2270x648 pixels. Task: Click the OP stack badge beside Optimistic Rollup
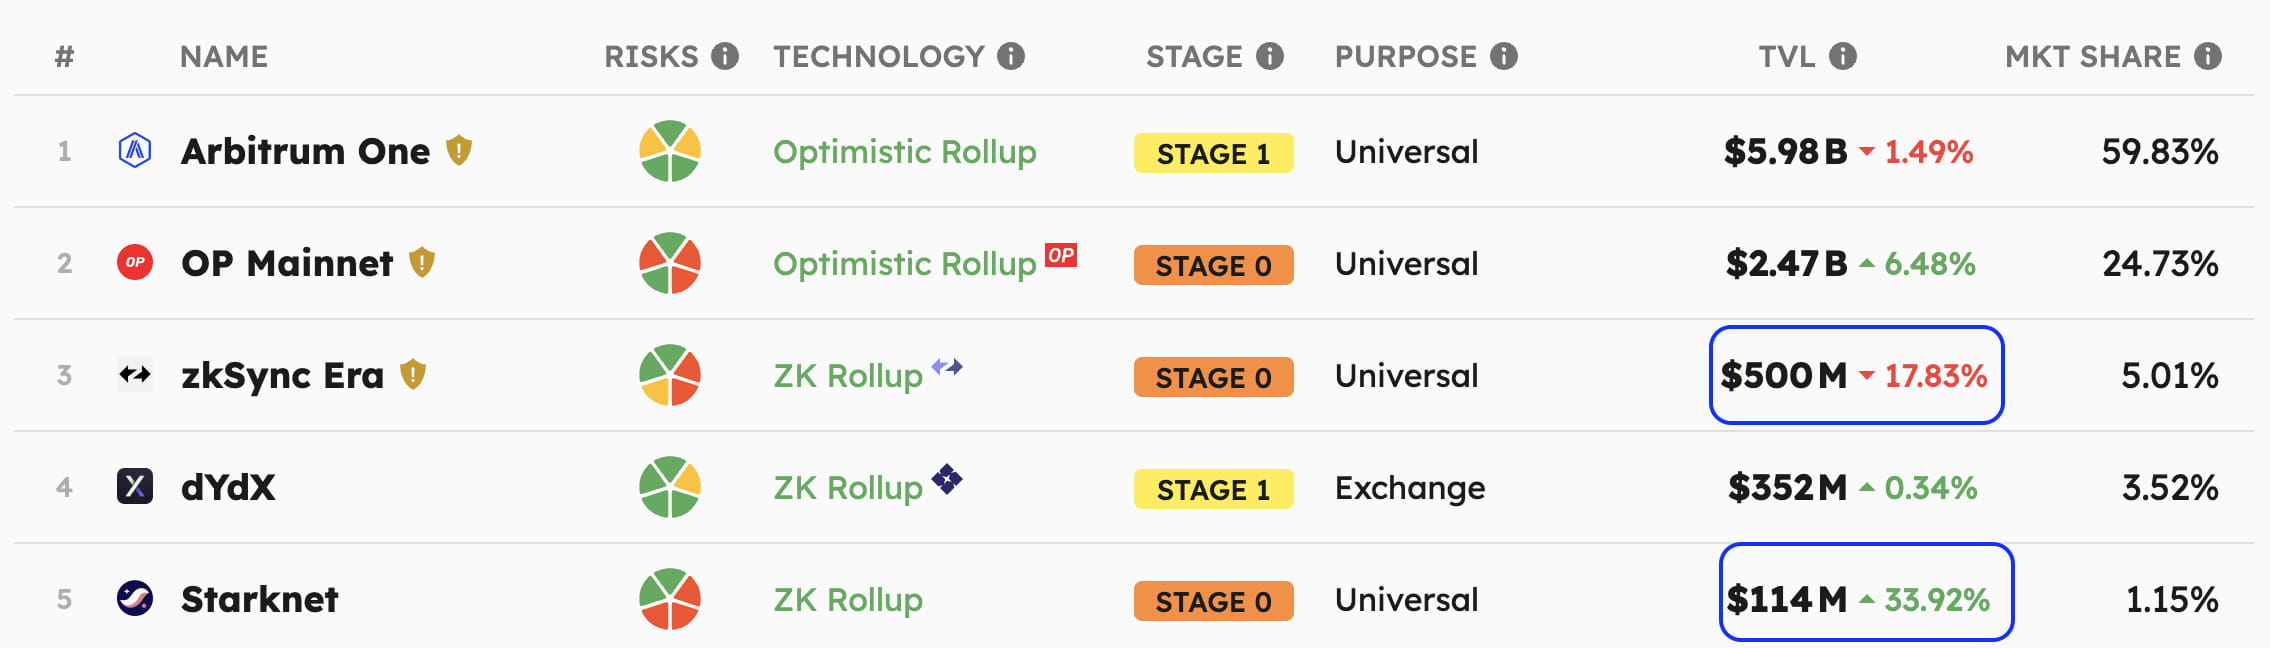[1061, 255]
